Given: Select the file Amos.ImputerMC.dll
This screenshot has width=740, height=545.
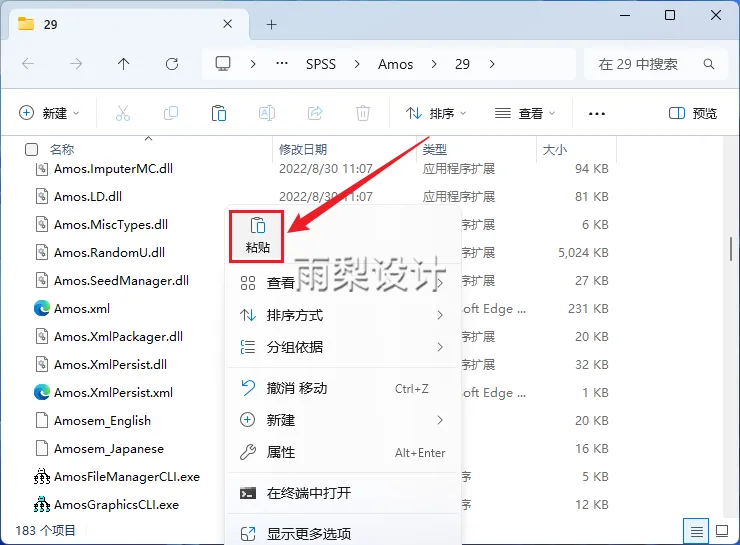Looking at the screenshot, I should tap(113, 168).
